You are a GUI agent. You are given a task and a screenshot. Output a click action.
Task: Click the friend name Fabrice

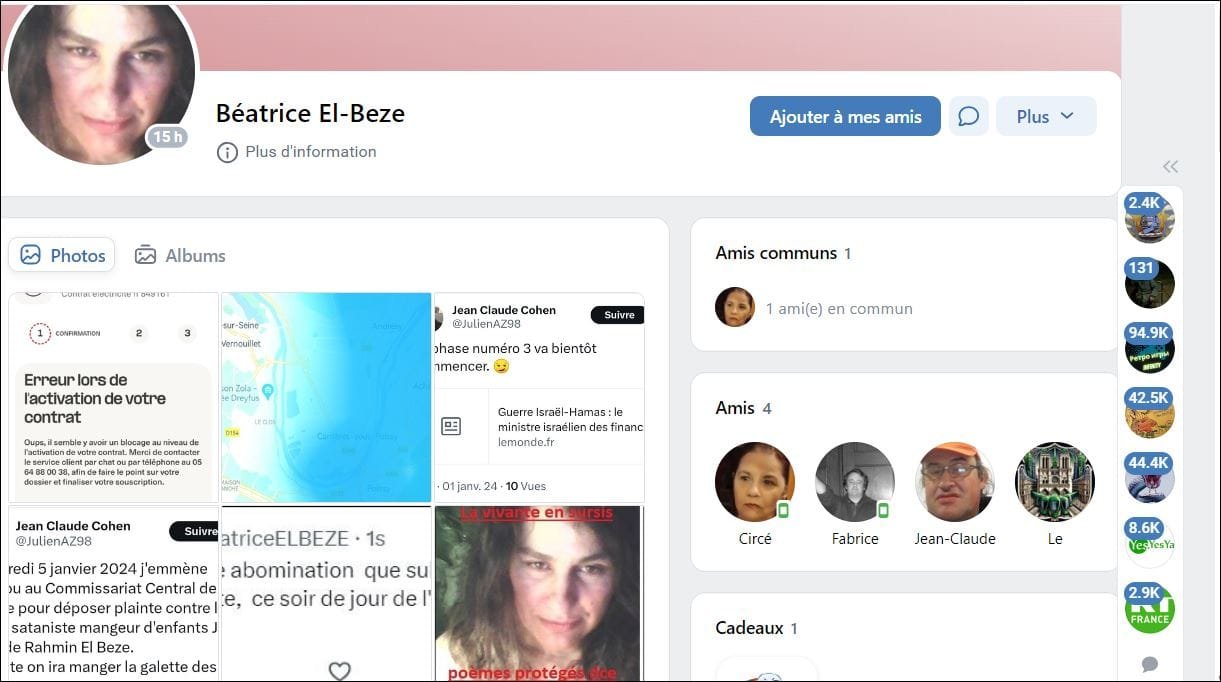[x=855, y=539]
